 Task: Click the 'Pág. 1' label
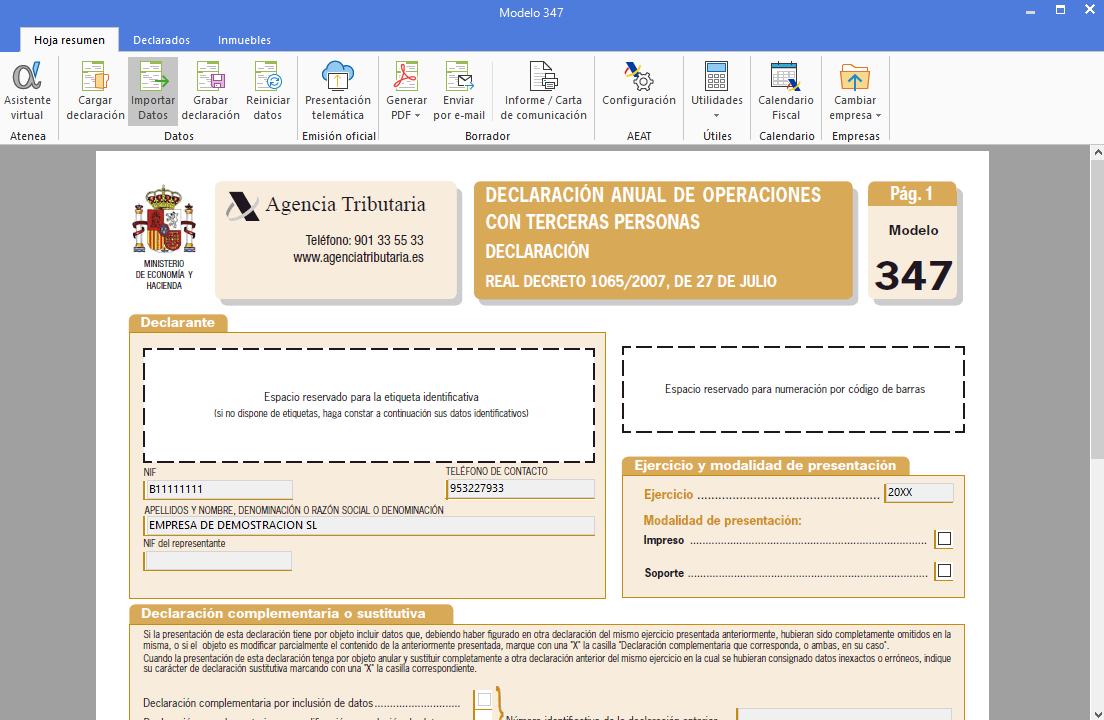pos(911,194)
